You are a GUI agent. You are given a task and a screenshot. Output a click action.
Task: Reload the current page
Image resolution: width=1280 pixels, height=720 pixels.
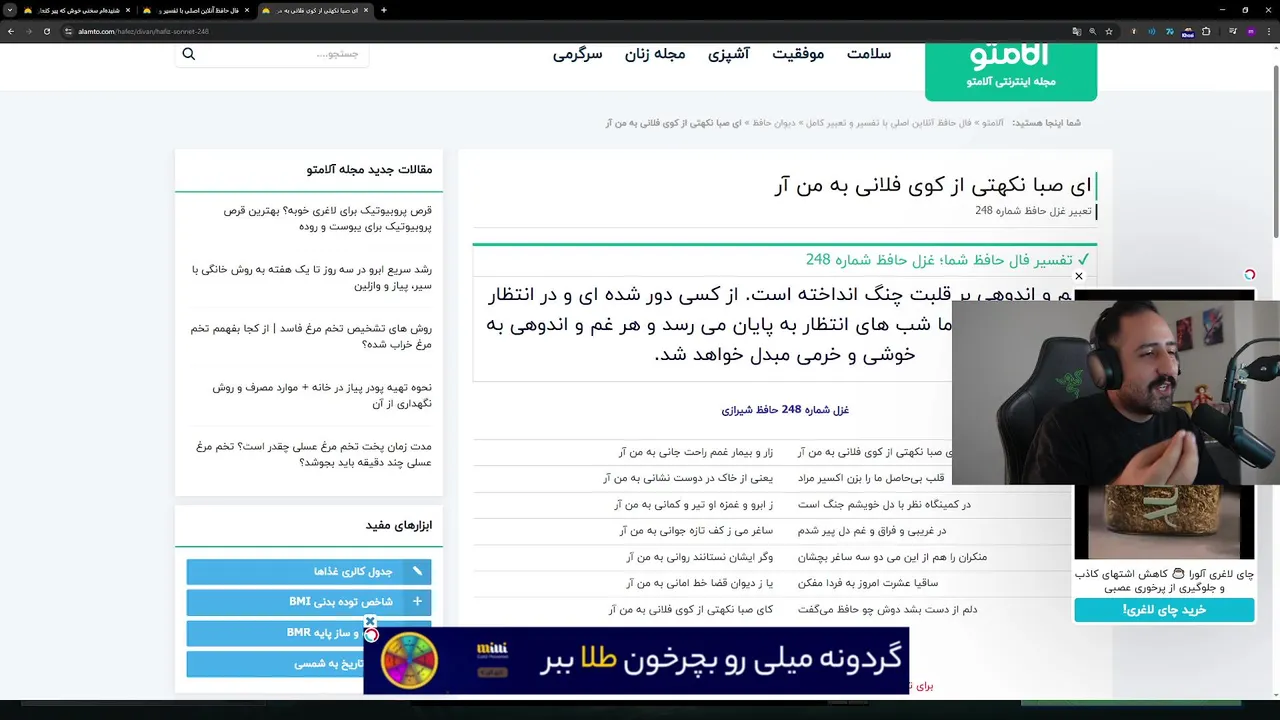click(x=47, y=31)
